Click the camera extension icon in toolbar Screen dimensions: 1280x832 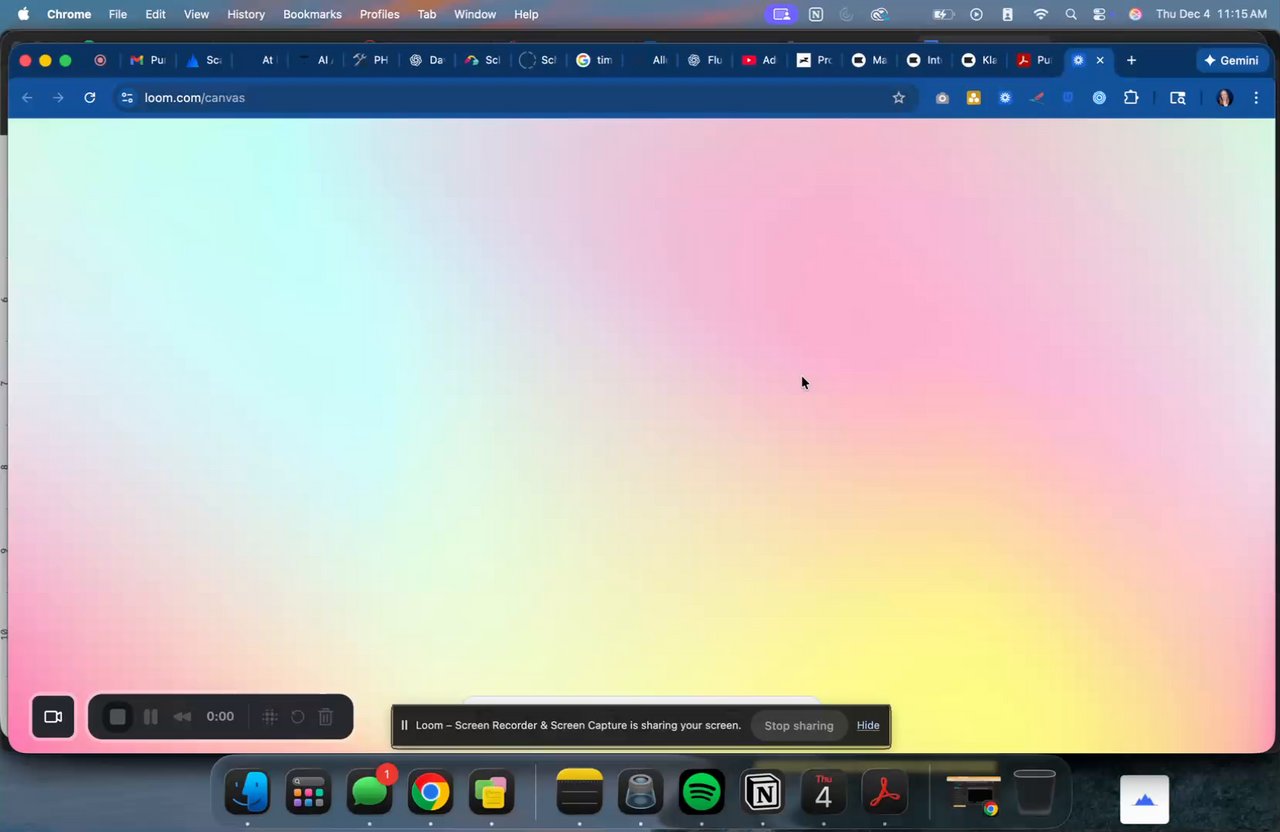tap(942, 98)
